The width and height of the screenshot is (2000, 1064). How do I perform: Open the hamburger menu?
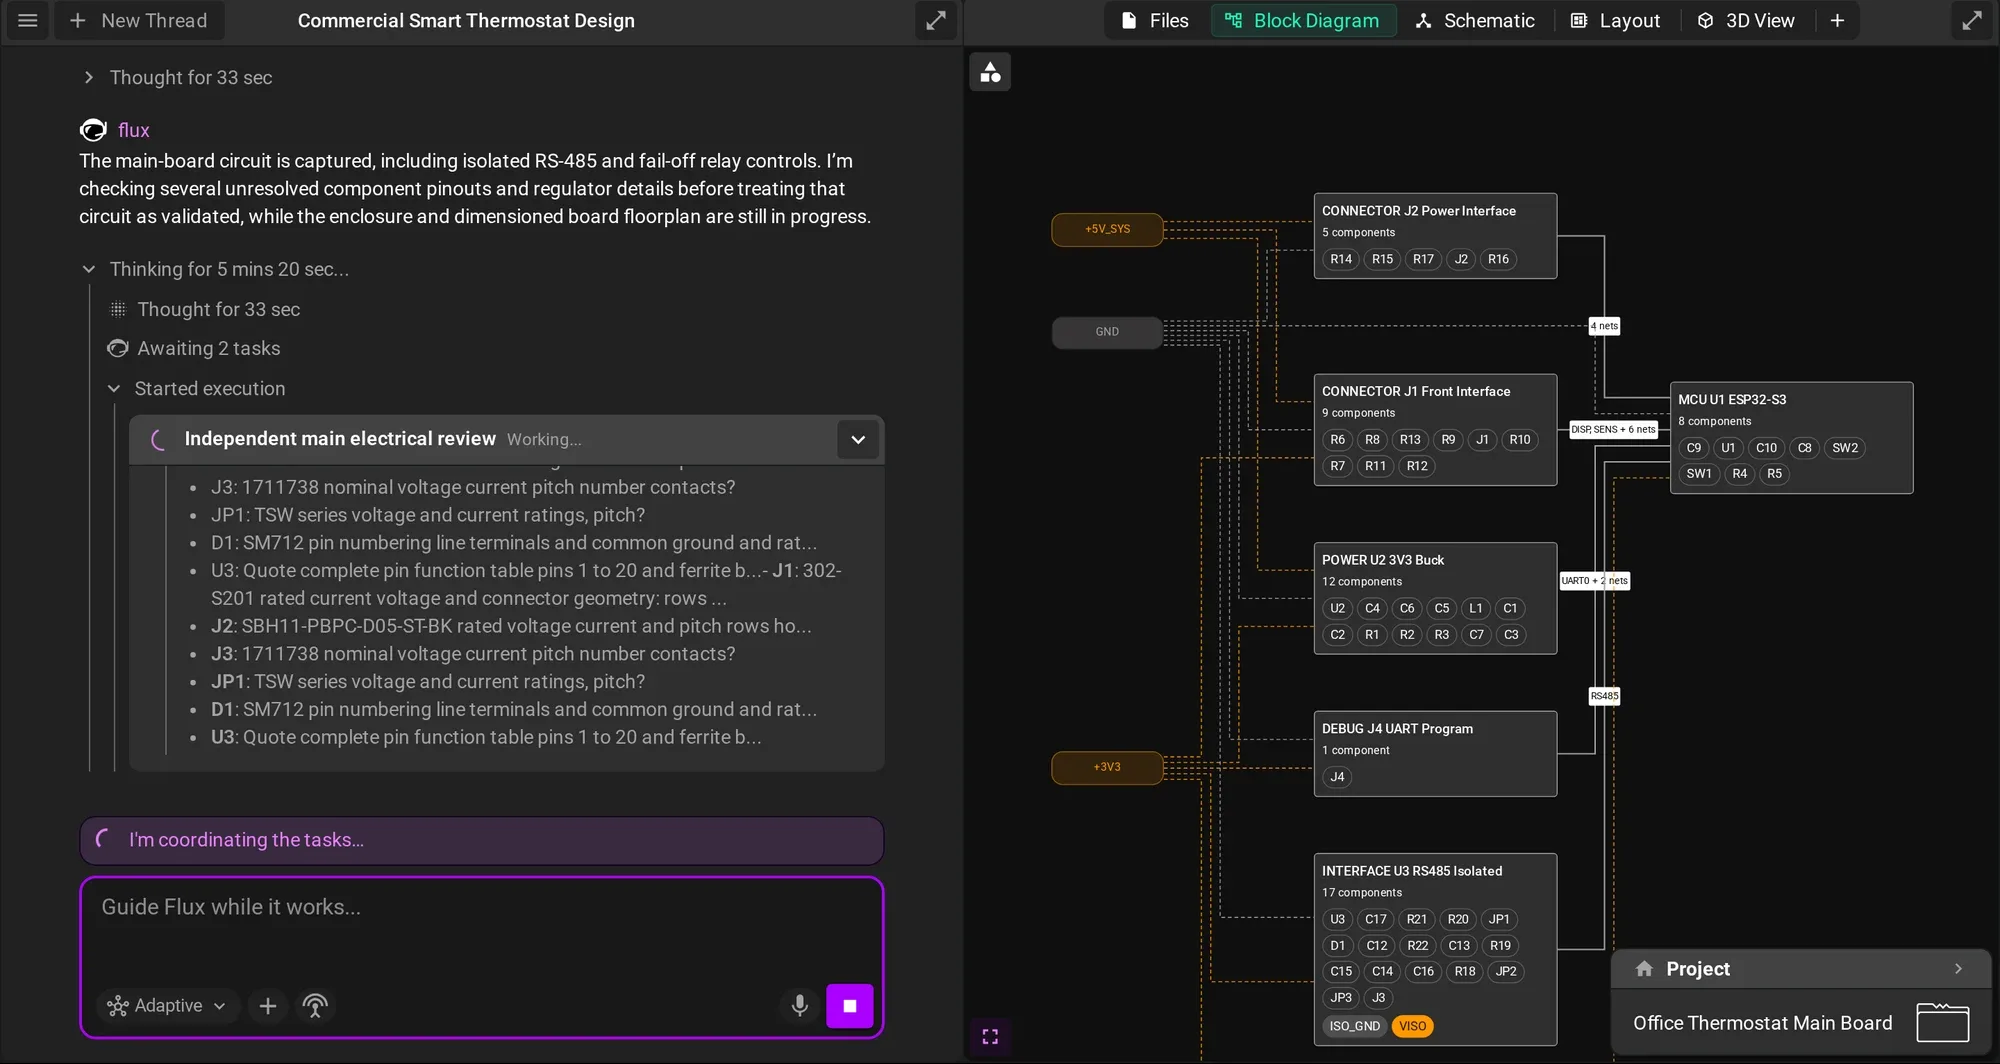(x=28, y=21)
